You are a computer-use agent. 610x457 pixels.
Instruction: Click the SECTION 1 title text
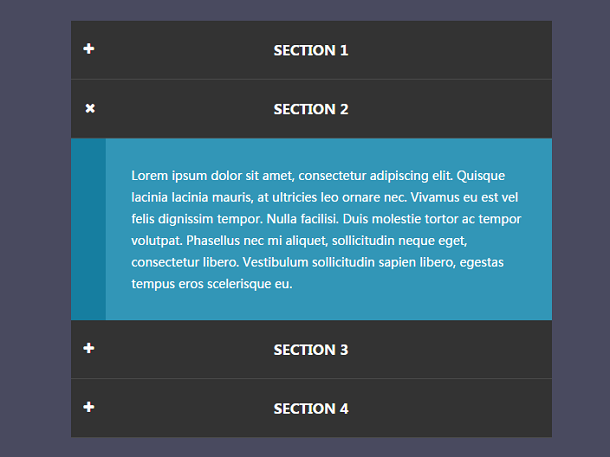(311, 51)
